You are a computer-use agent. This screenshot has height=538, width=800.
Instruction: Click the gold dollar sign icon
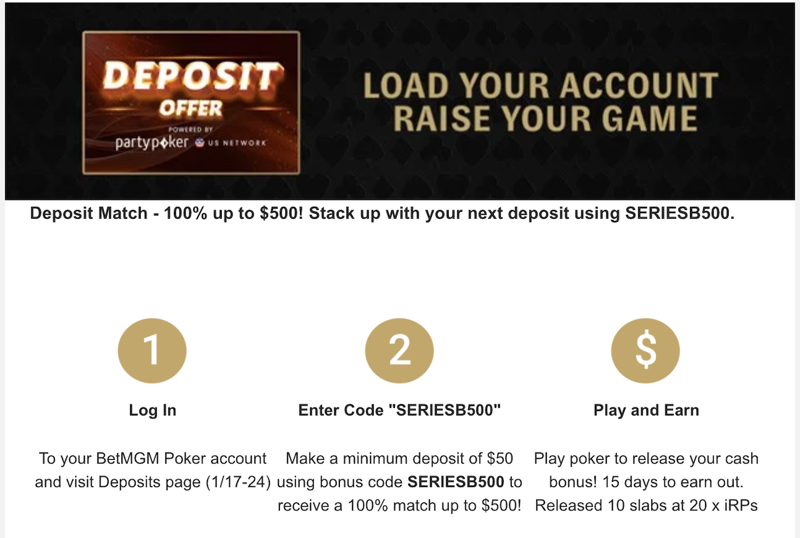(x=646, y=351)
